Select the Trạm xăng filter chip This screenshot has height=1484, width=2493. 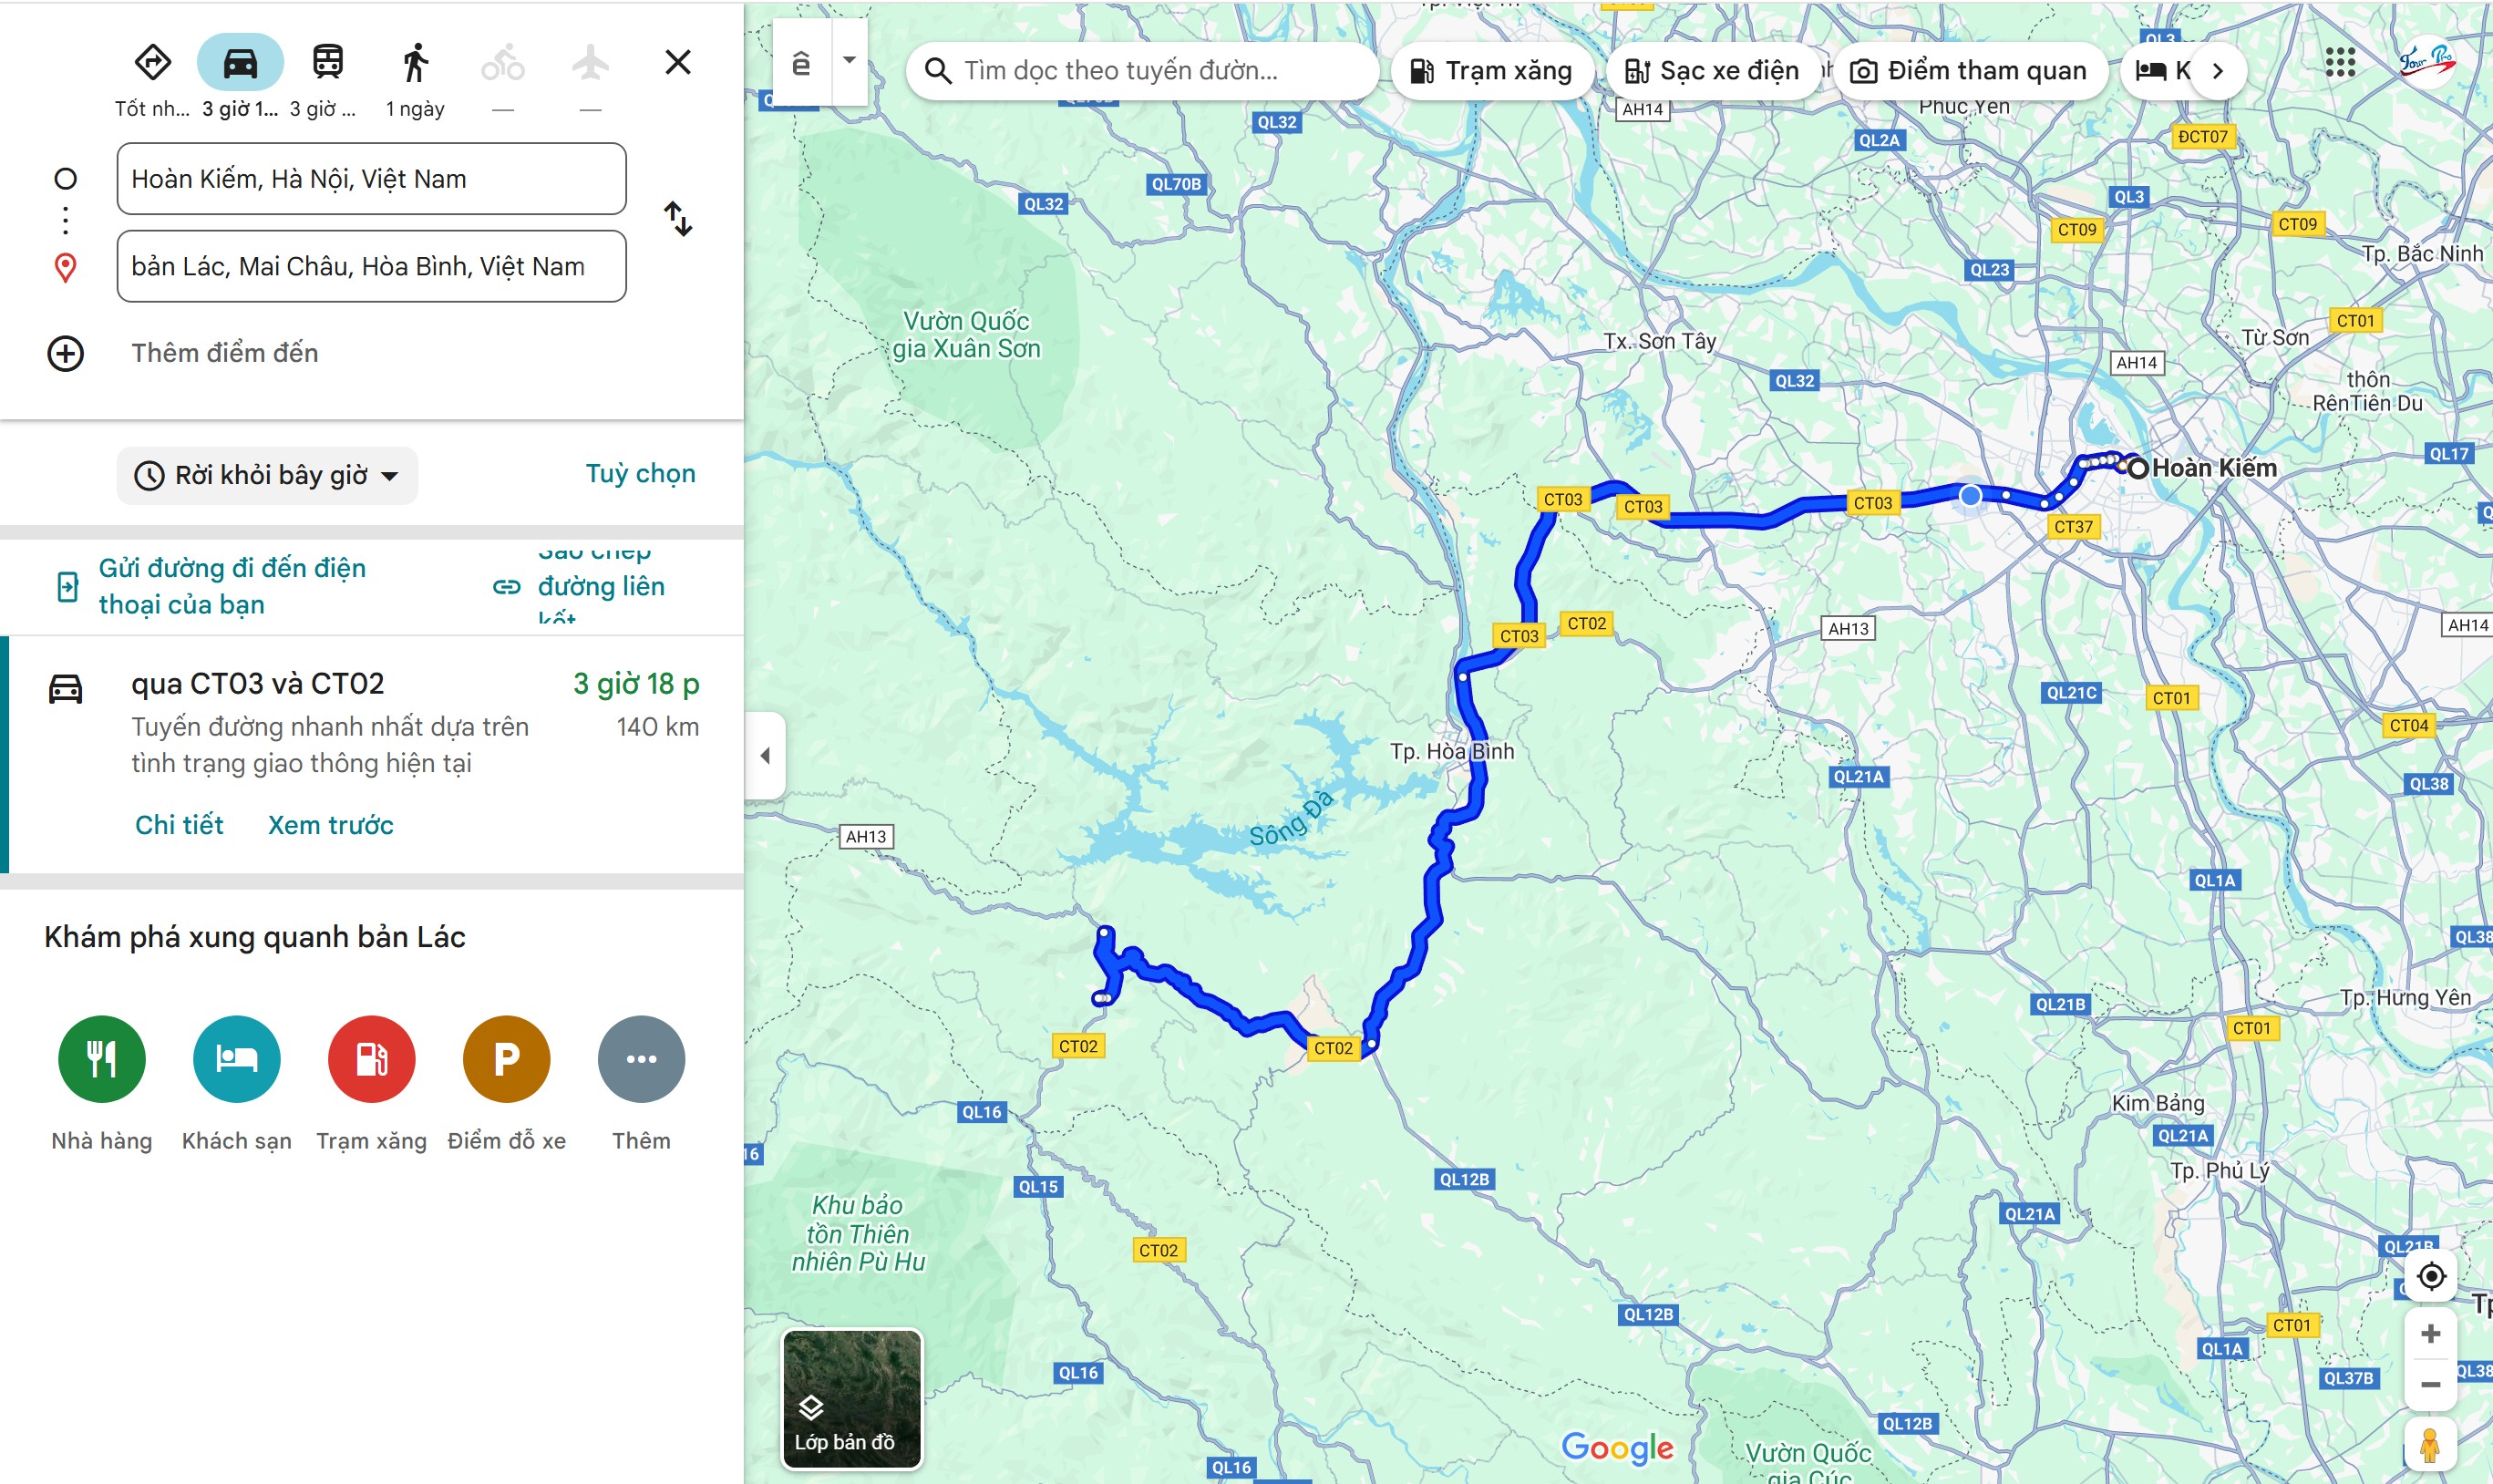click(x=1490, y=71)
